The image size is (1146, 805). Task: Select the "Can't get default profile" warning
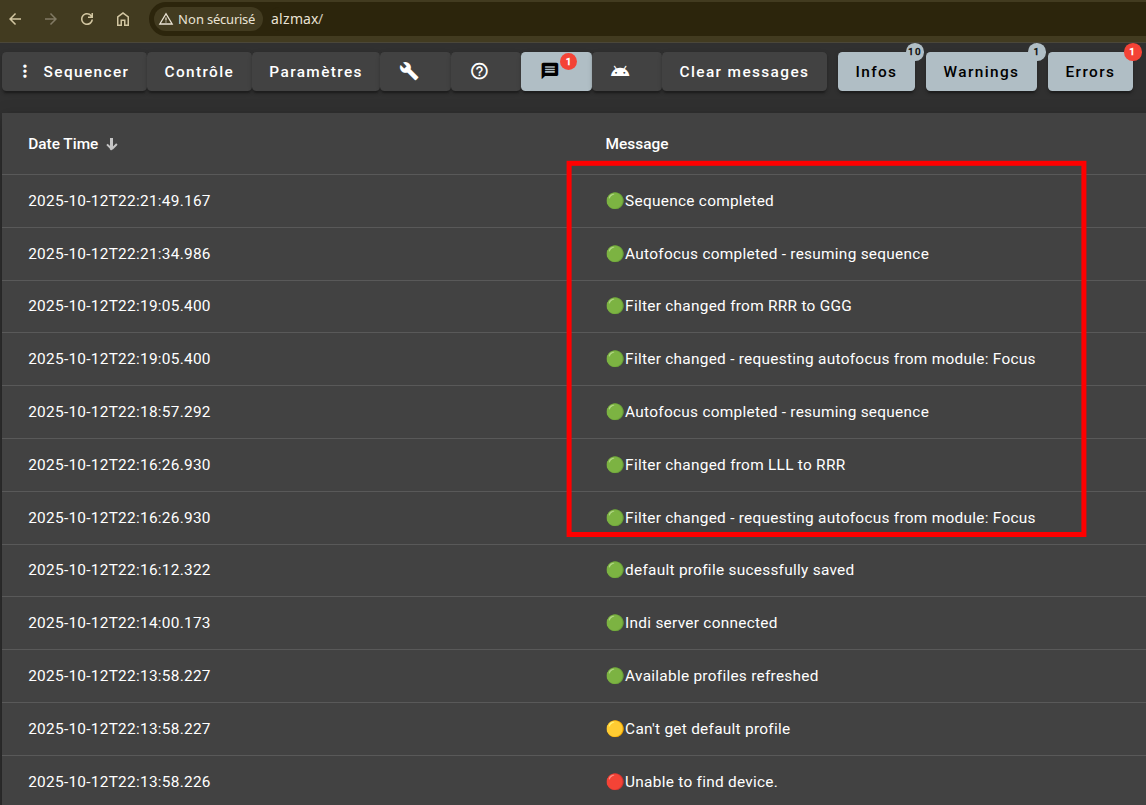707,729
